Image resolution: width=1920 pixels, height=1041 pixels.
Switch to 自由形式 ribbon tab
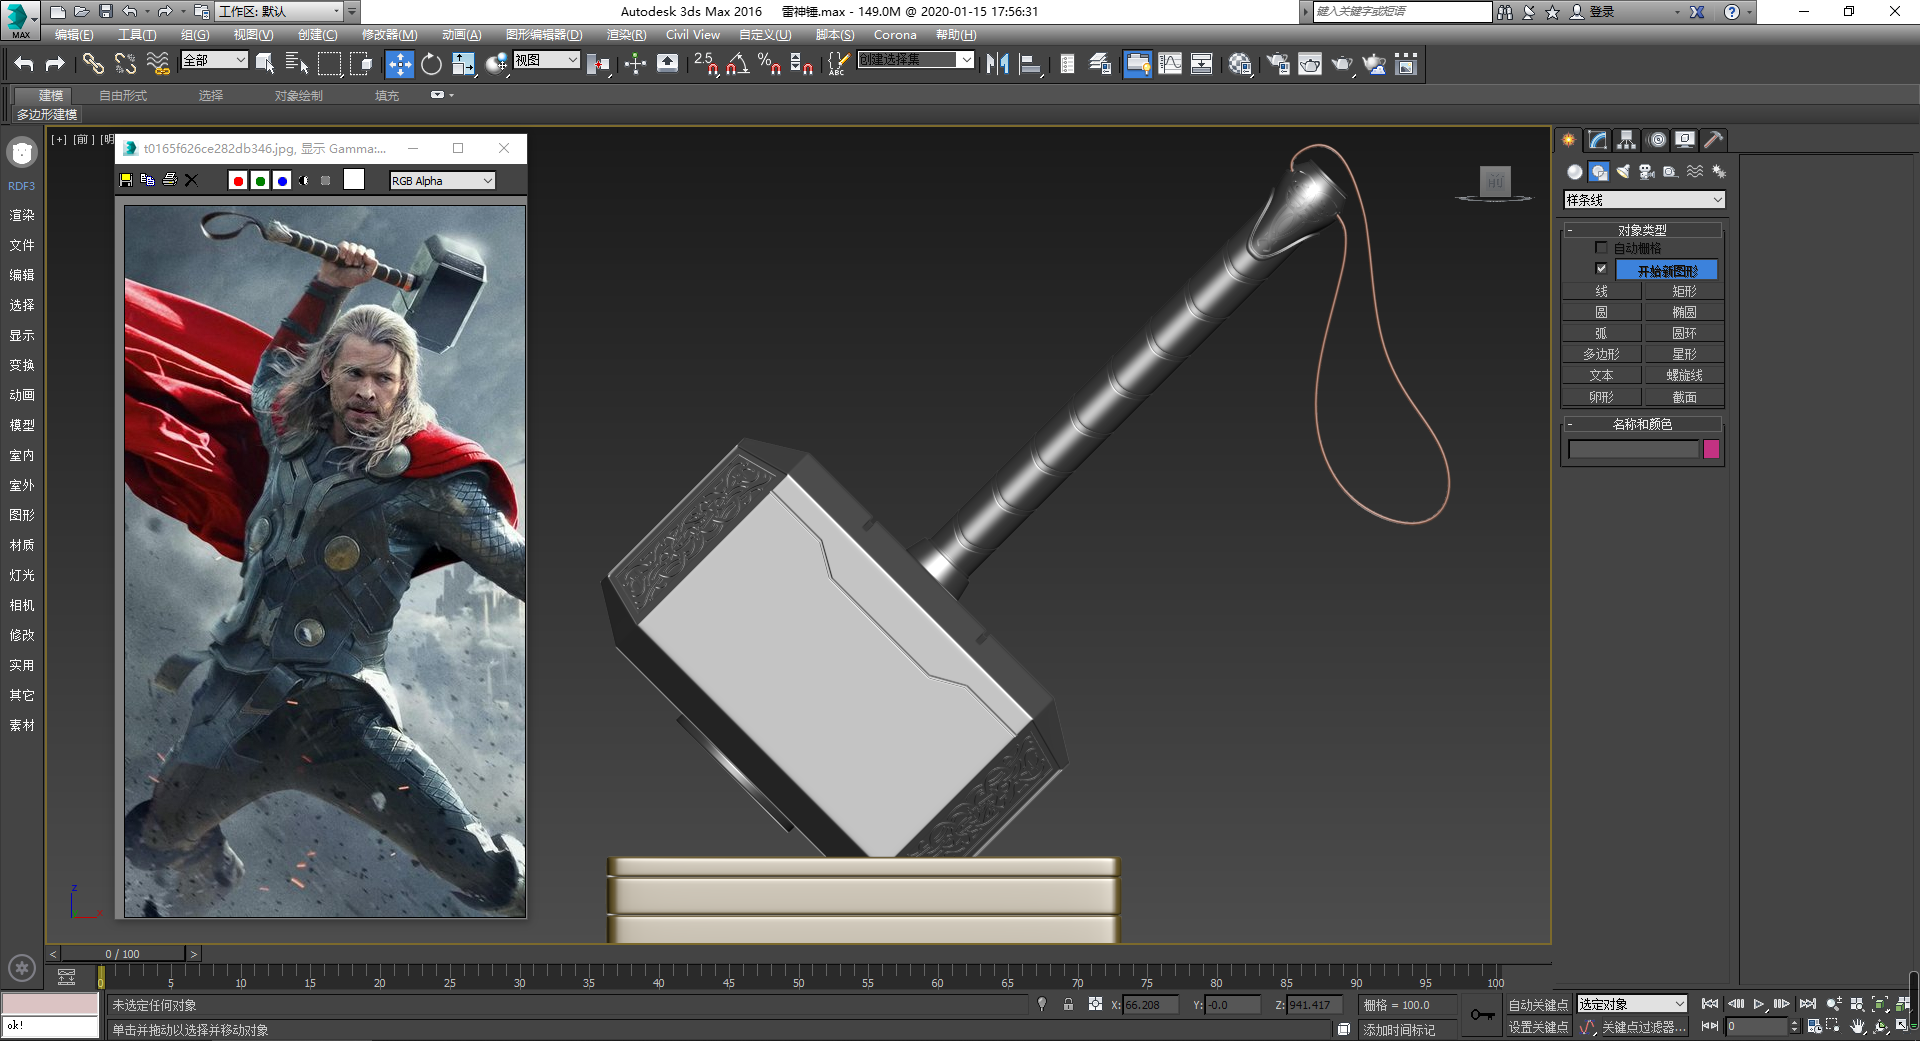[123, 96]
